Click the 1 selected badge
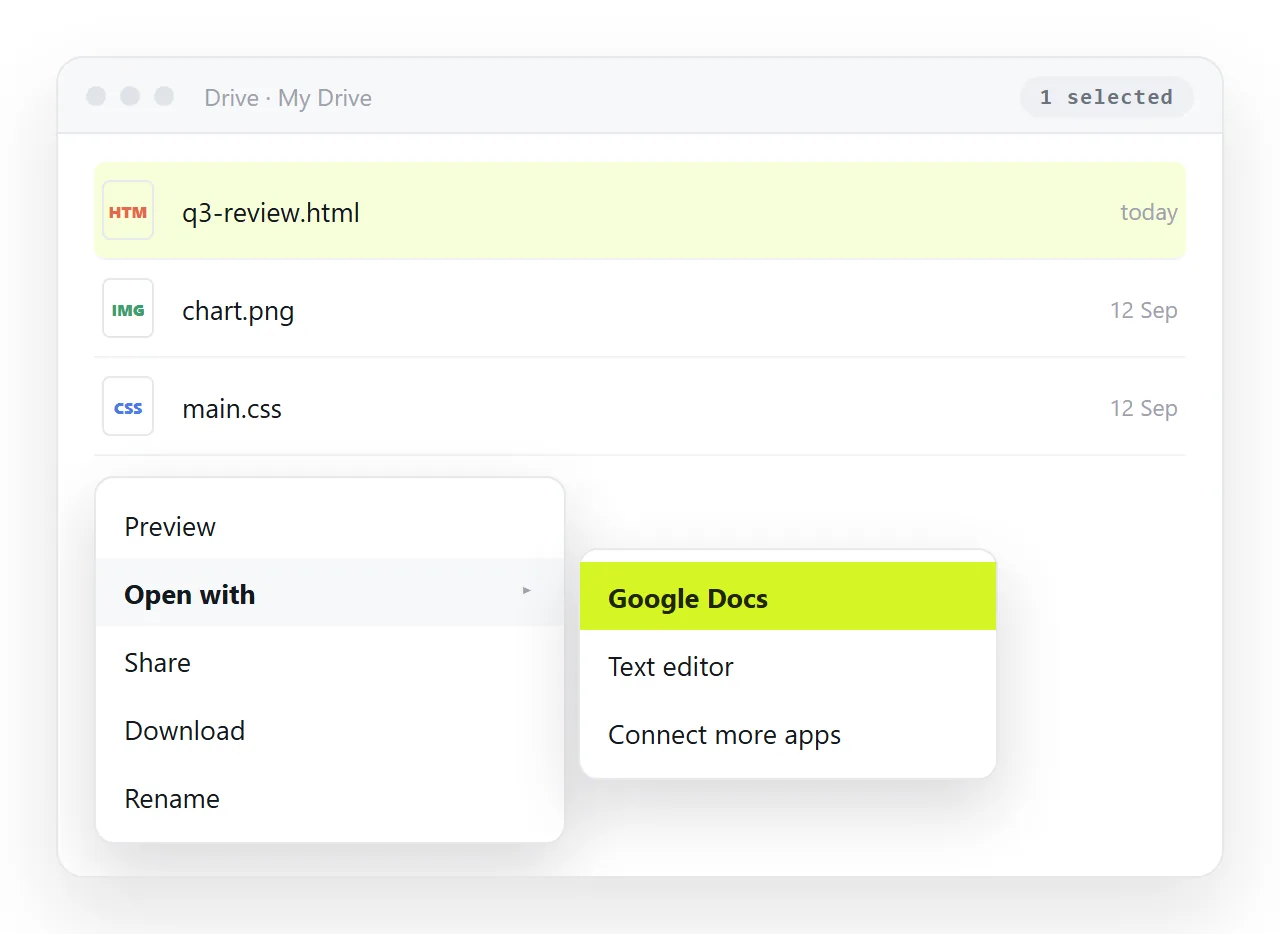 1106,97
